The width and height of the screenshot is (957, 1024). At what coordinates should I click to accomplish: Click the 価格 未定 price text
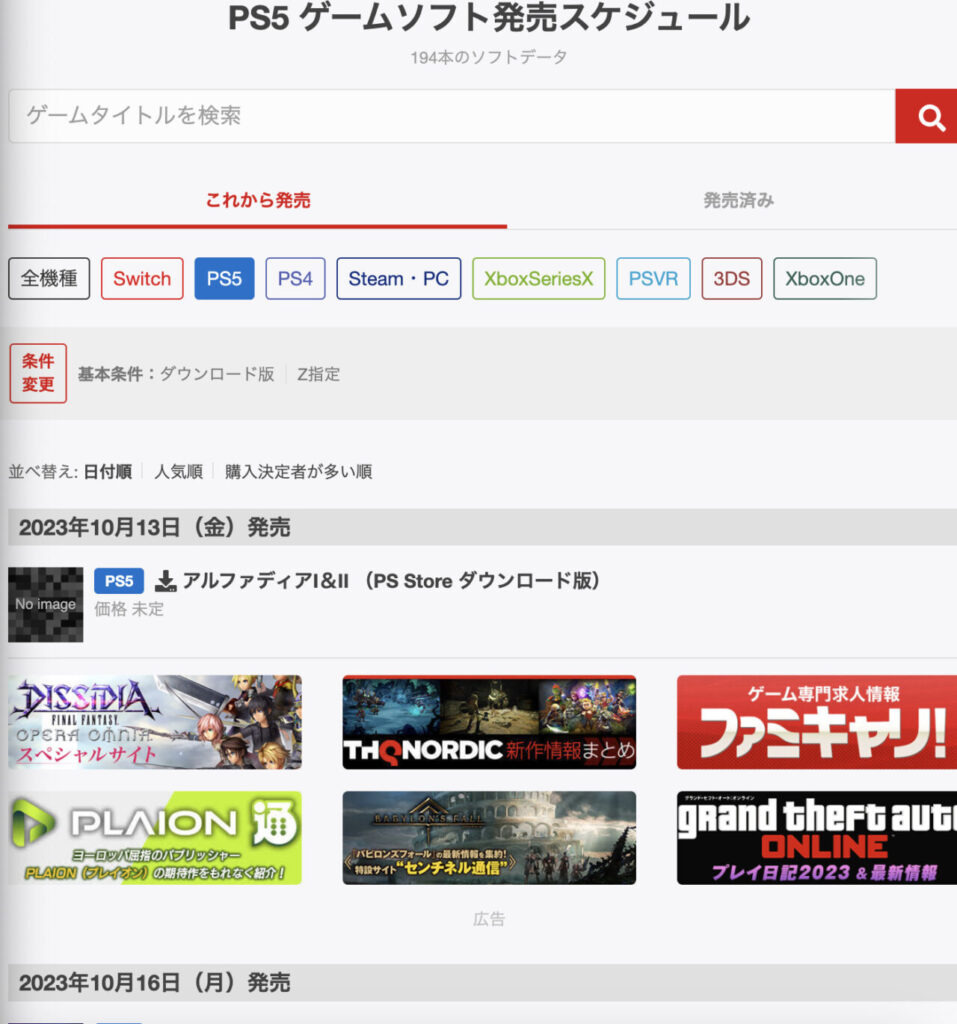pos(129,609)
